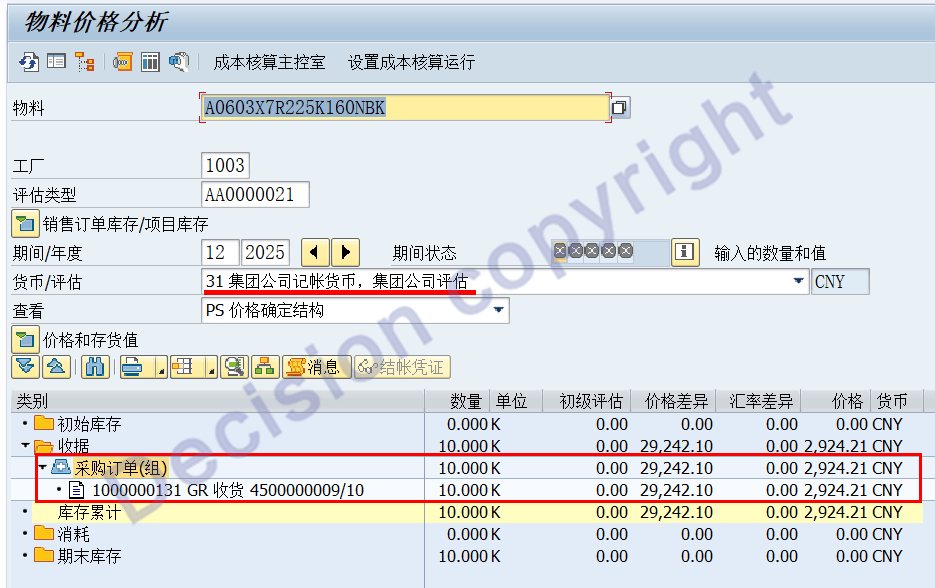Viewport: 935px width, 588px height.
Task: Open the 查看 dropdown arrow
Action: click(497, 310)
